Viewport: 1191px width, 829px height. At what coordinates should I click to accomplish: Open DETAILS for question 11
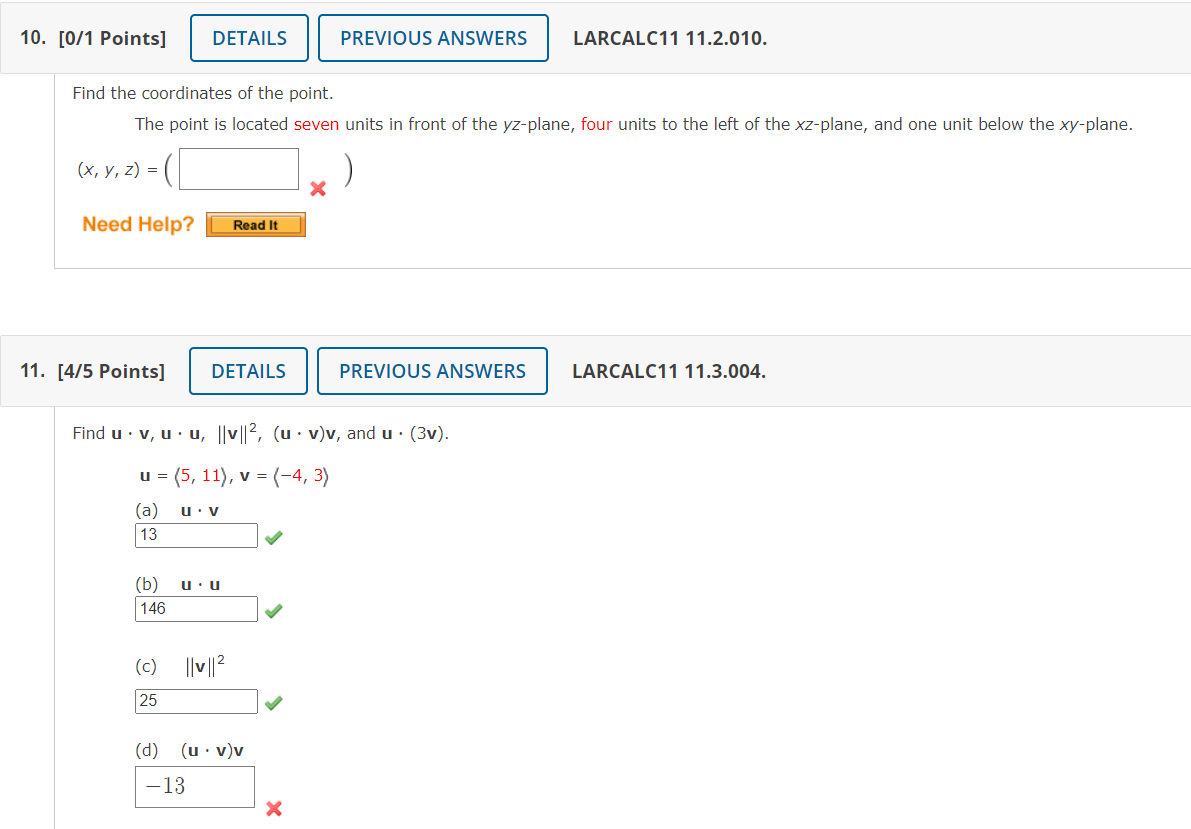pos(248,371)
